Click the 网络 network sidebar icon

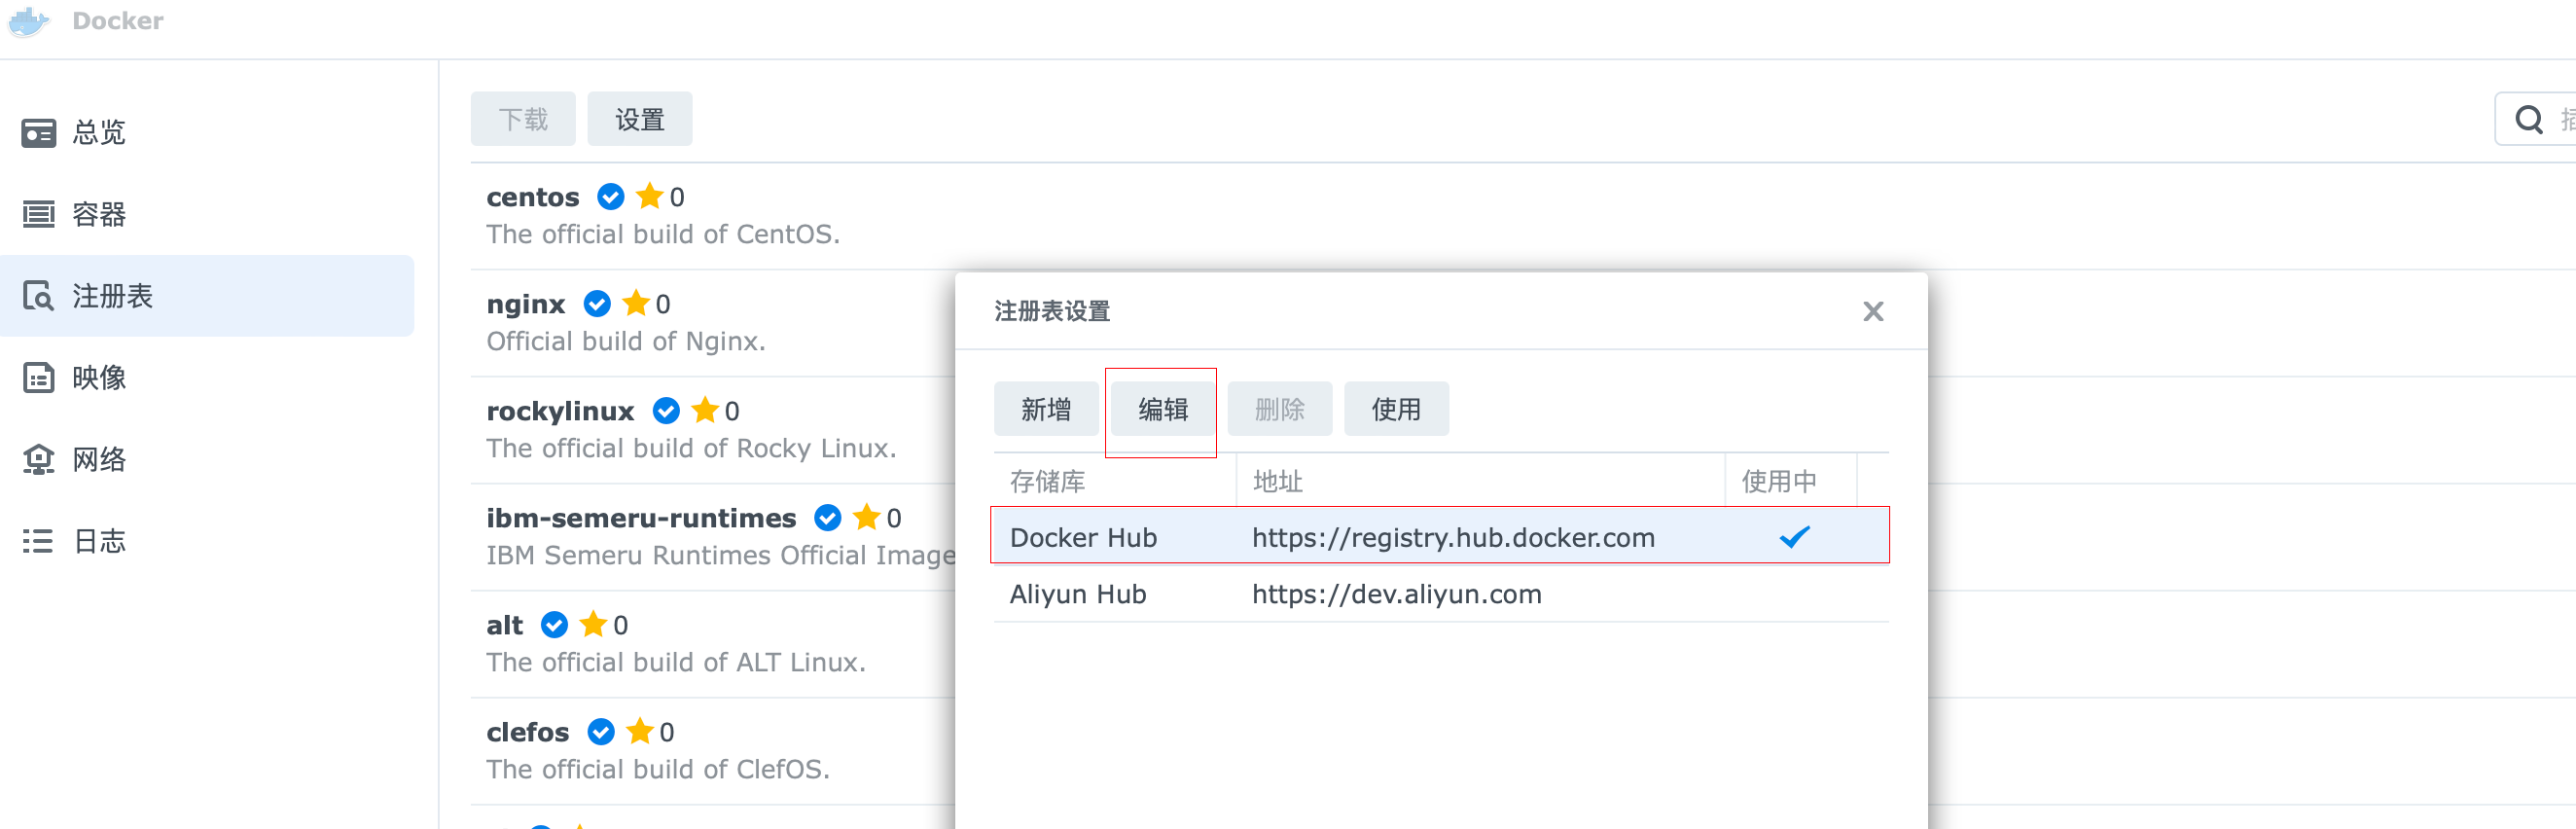point(38,460)
